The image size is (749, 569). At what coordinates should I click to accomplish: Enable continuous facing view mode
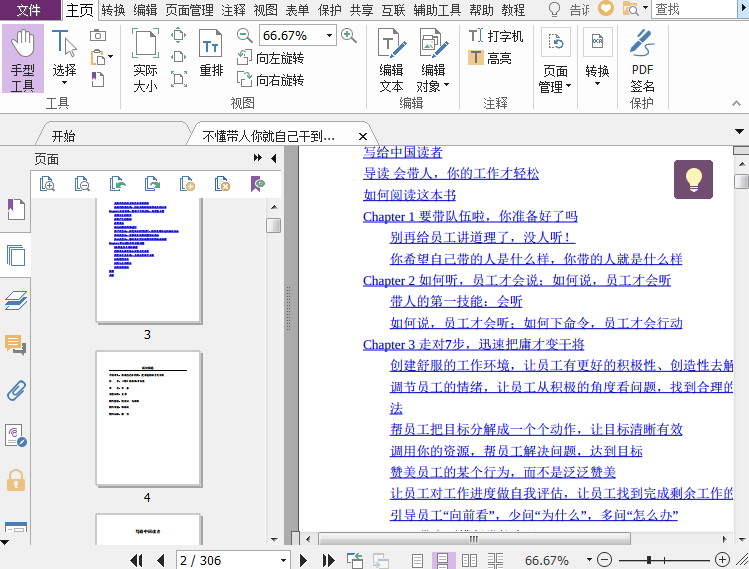click(x=495, y=560)
